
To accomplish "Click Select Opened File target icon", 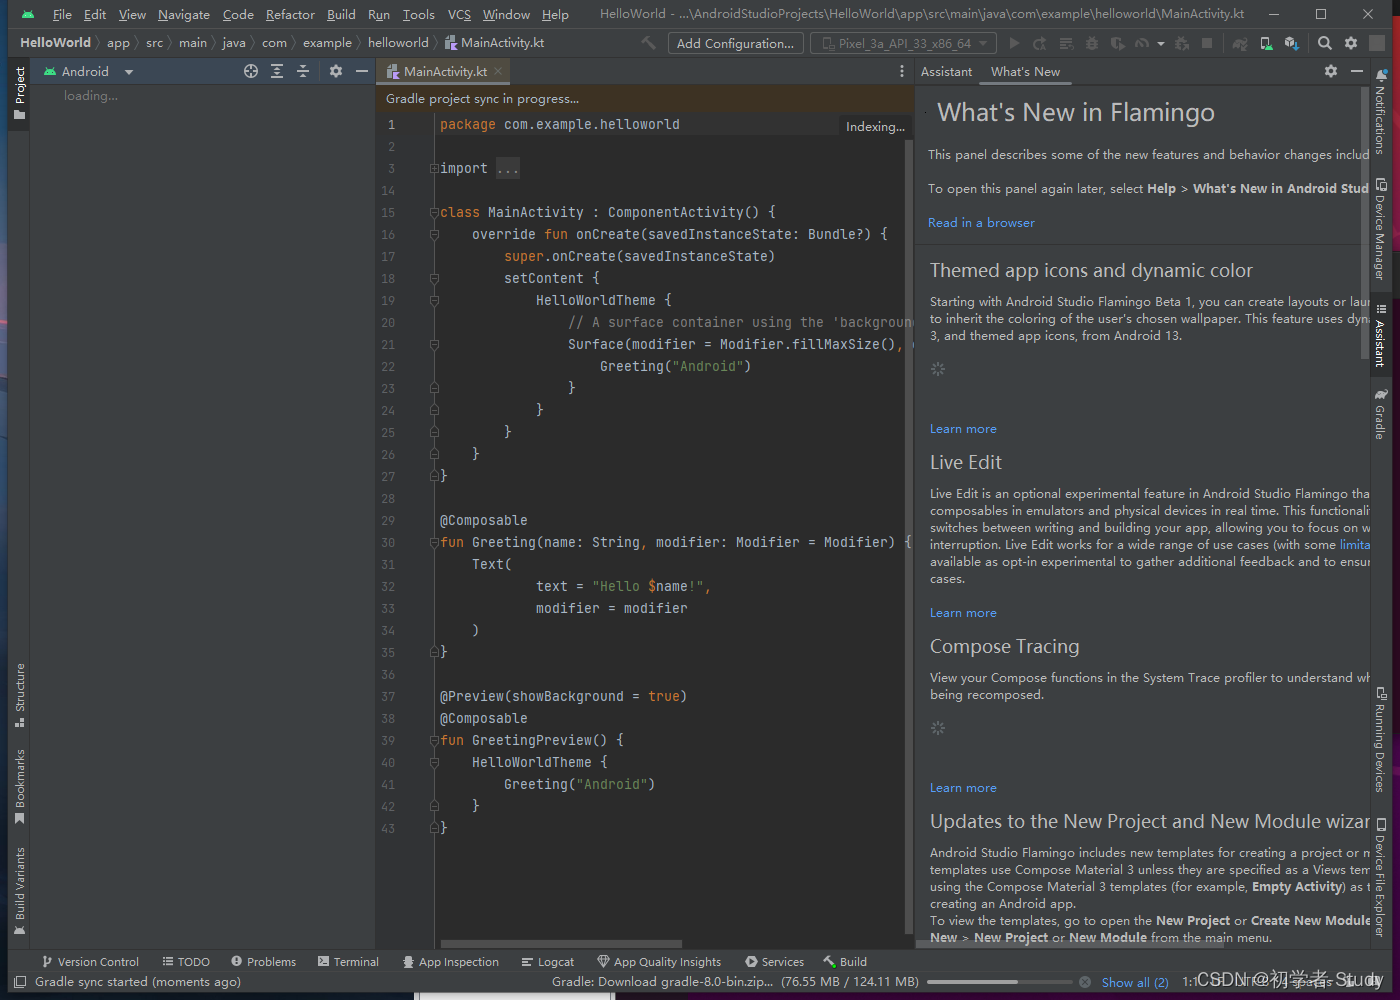I will tap(251, 71).
